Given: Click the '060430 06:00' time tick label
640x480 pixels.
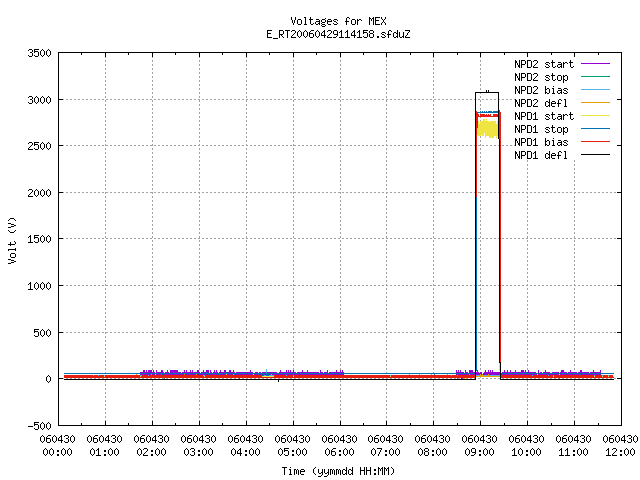Looking at the screenshot, I should coord(339,446).
